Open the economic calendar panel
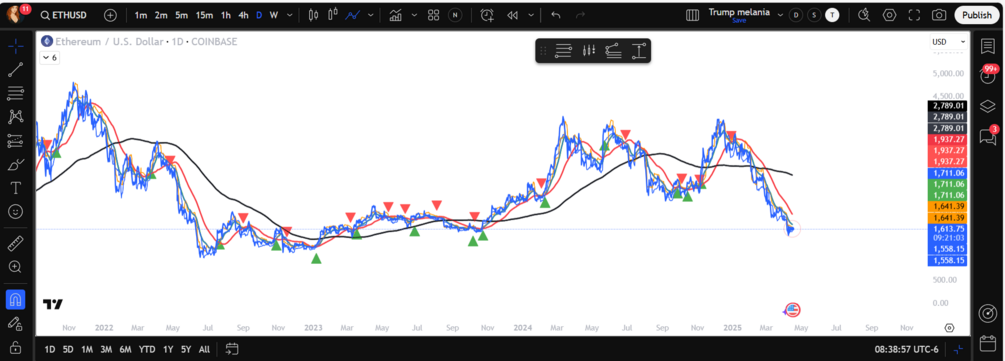Screen dimensions: 1005x361 point(988,343)
